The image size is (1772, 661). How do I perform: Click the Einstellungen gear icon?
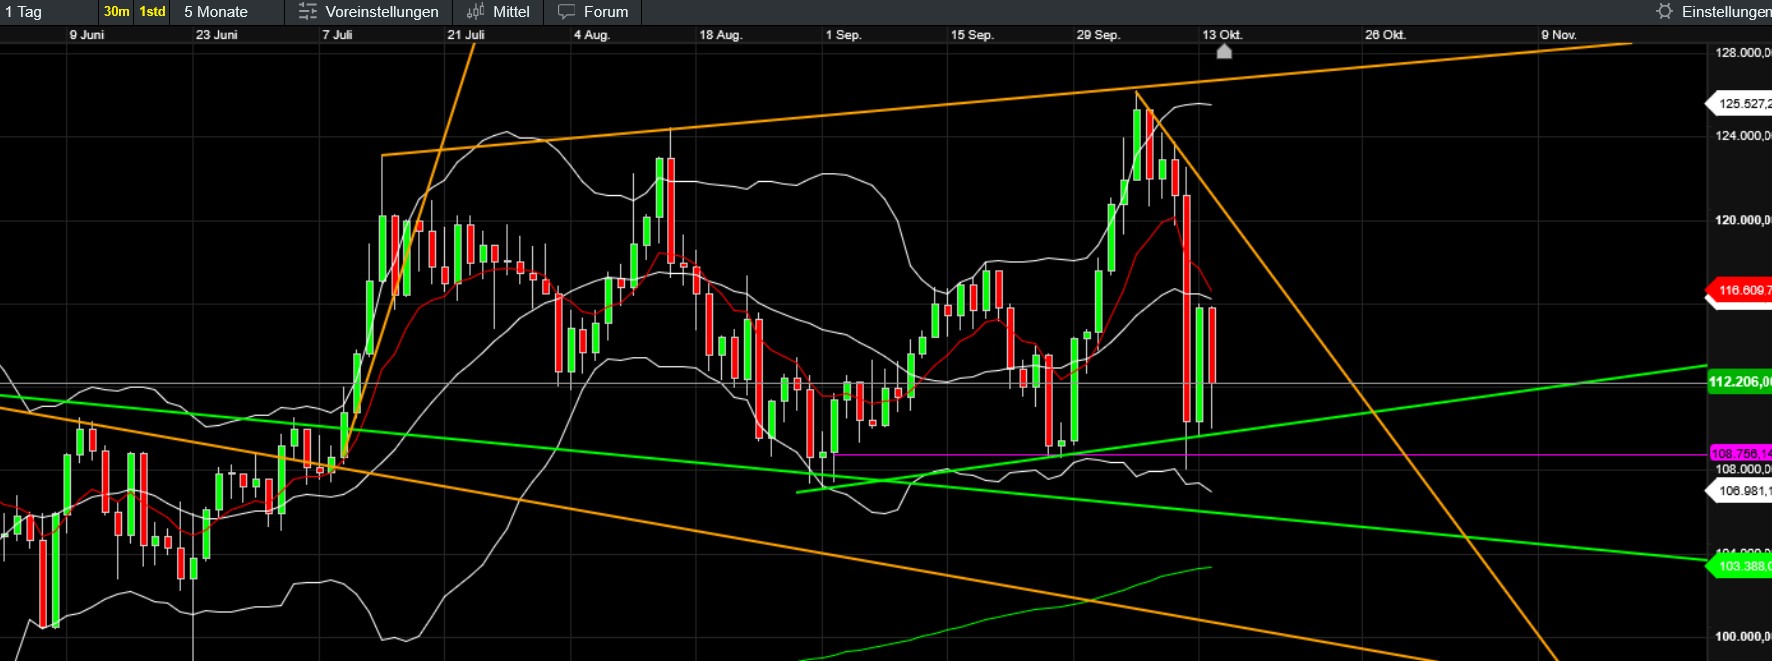(1664, 11)
